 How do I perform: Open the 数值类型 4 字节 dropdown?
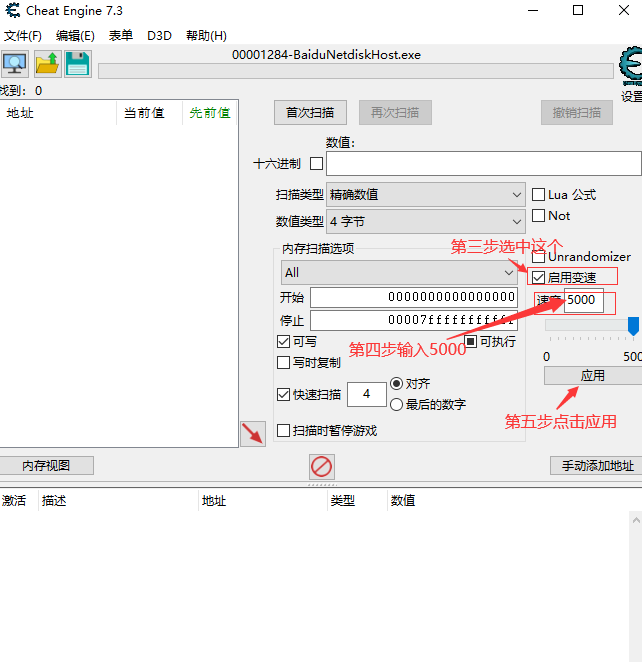(x=426, y=221)
